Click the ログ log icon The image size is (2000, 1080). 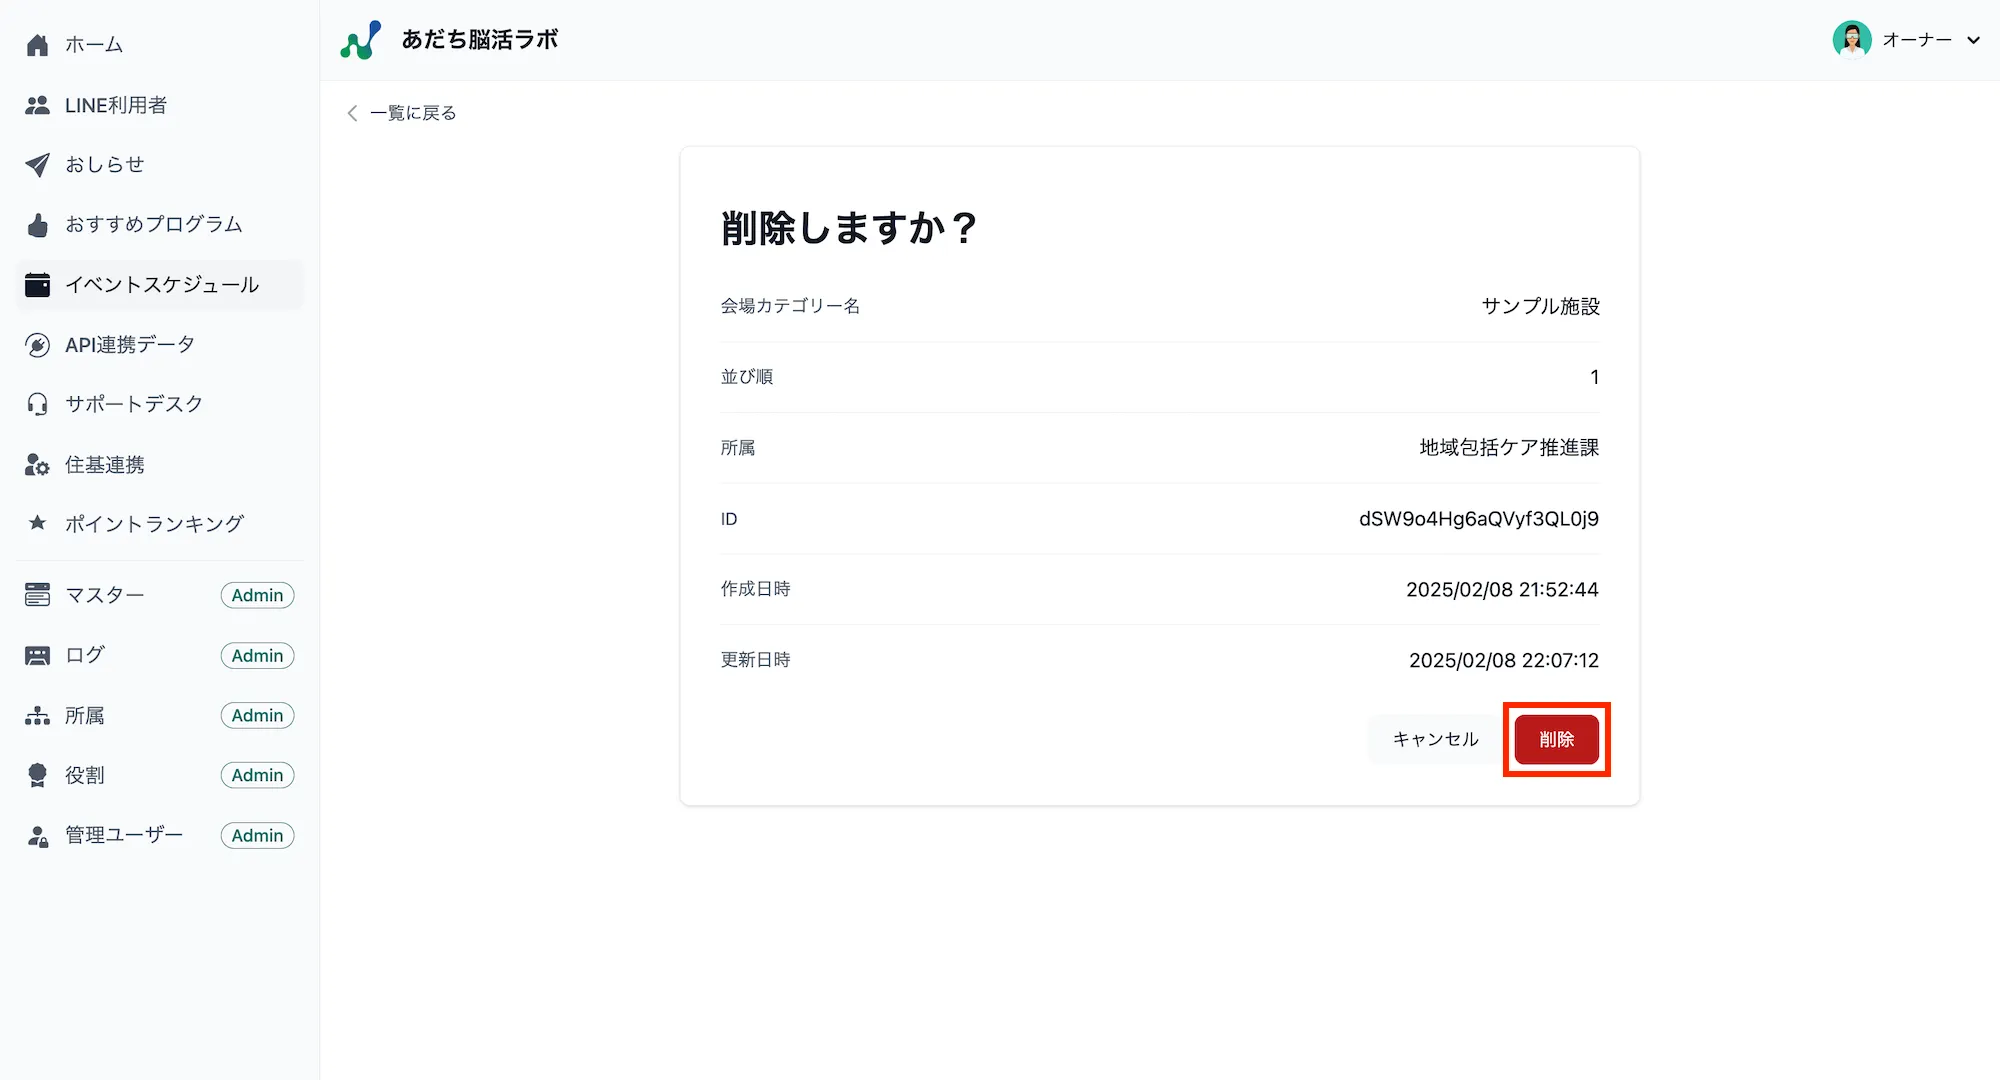(37, 655)
